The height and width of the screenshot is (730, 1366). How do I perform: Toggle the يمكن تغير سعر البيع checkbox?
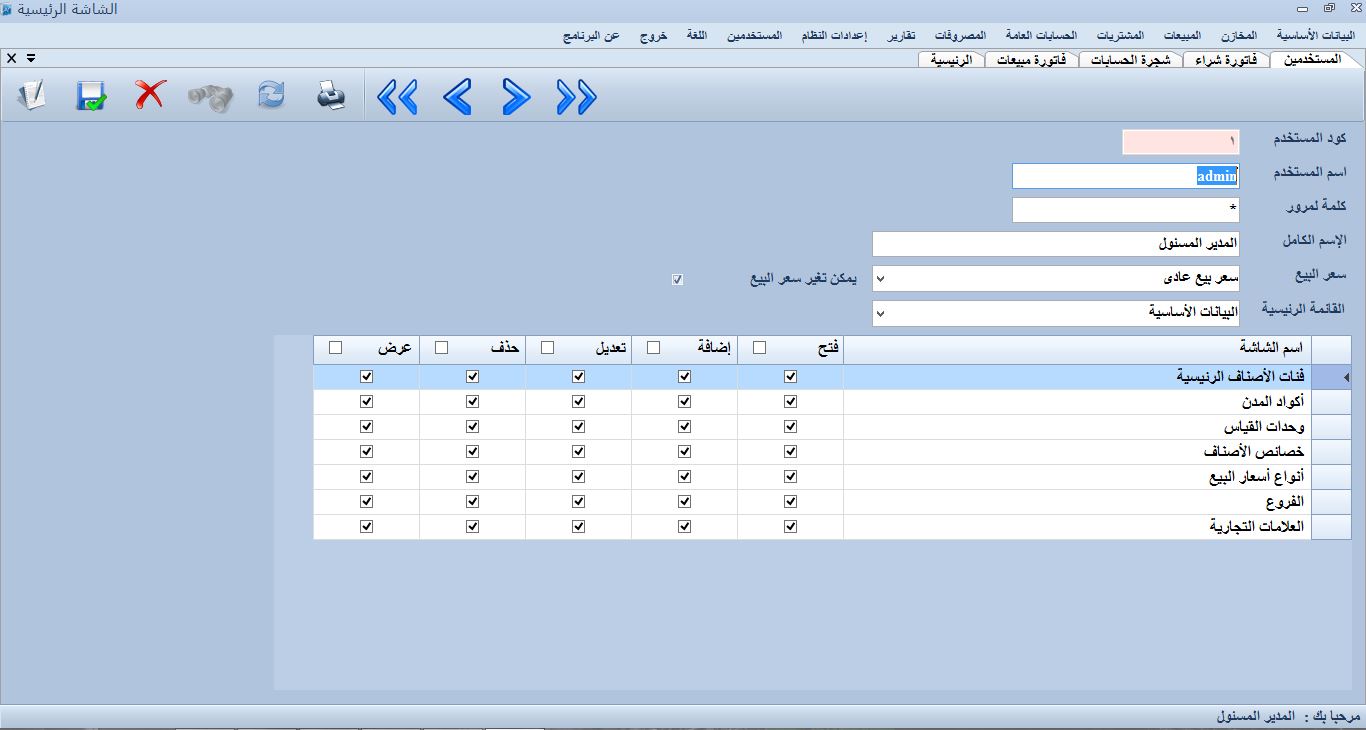click(x=678, y=279)
